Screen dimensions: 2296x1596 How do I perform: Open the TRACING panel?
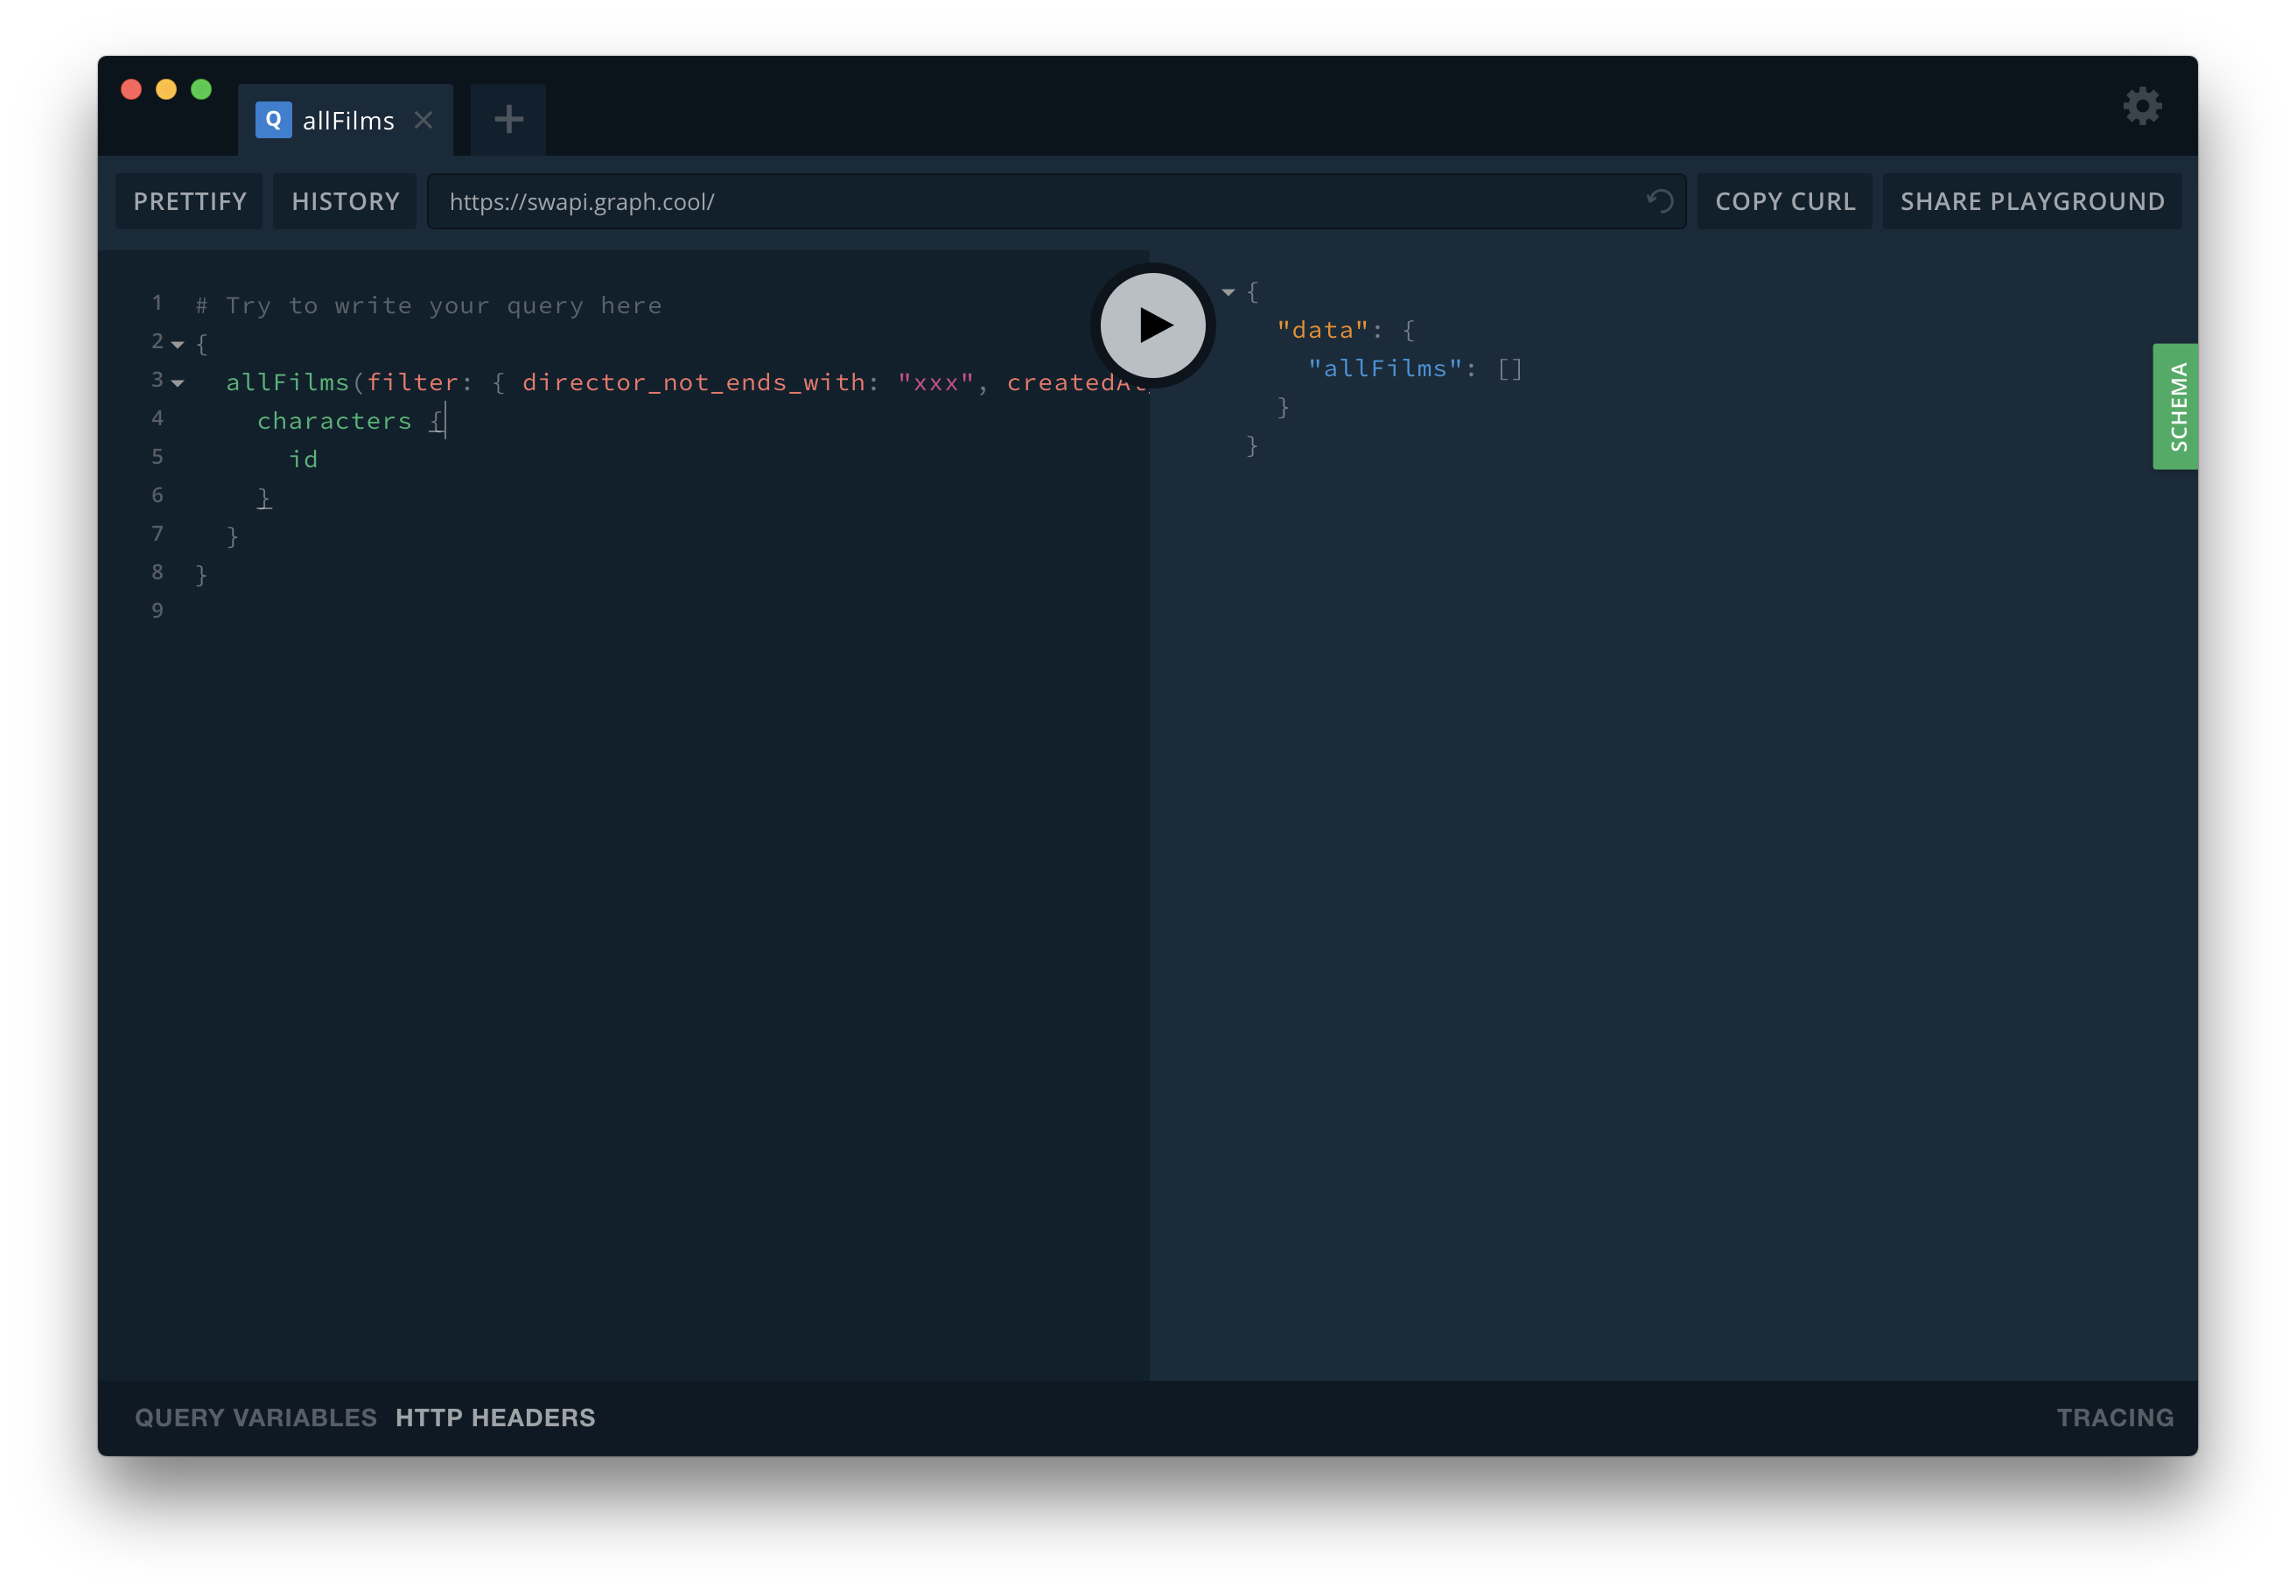(x=2114, y=1417)
